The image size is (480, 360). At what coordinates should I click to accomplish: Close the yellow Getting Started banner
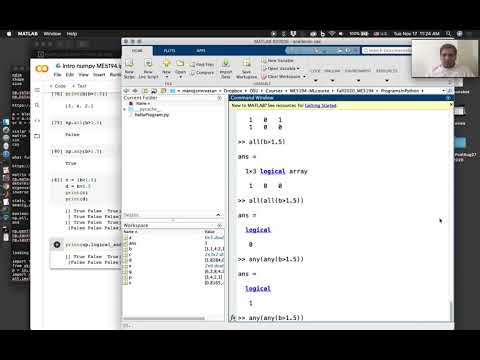coord(451,105)
